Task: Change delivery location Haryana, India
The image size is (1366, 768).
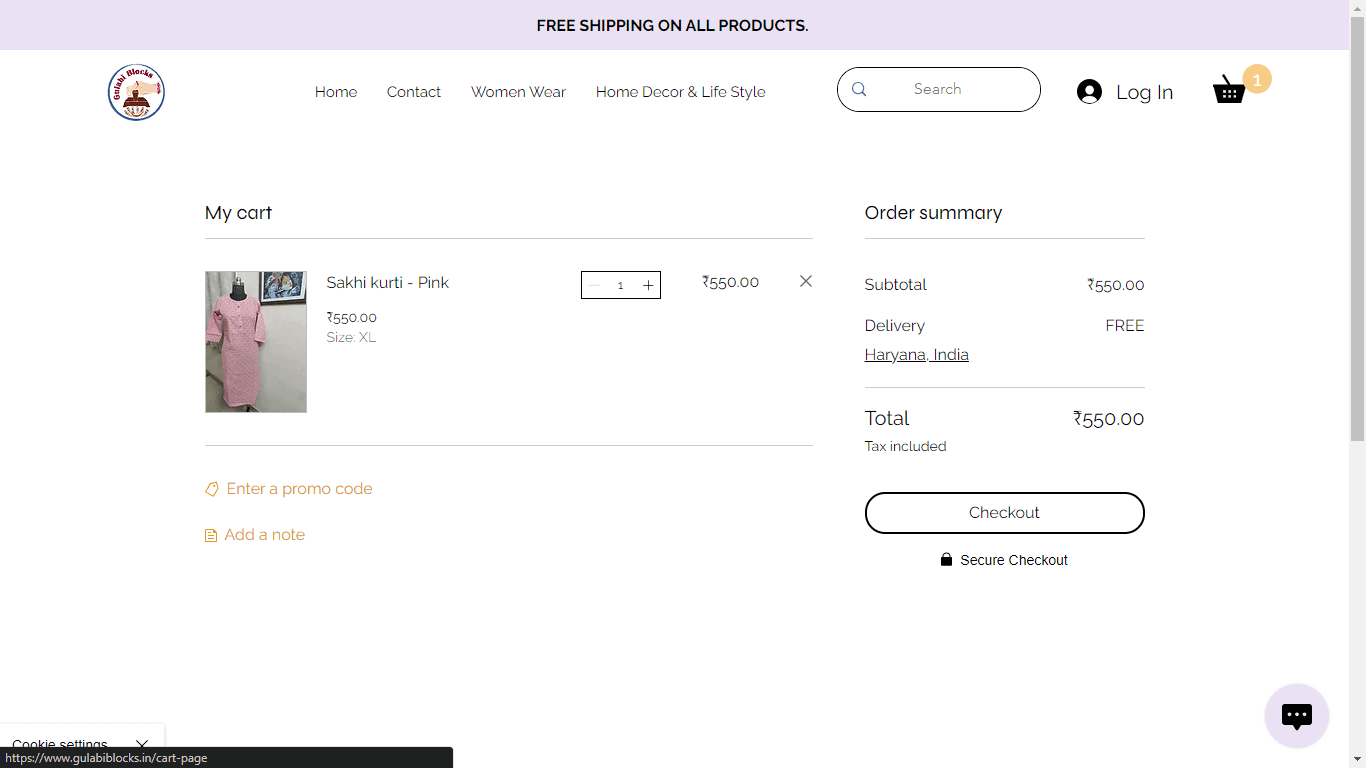Action: (916, 355)
